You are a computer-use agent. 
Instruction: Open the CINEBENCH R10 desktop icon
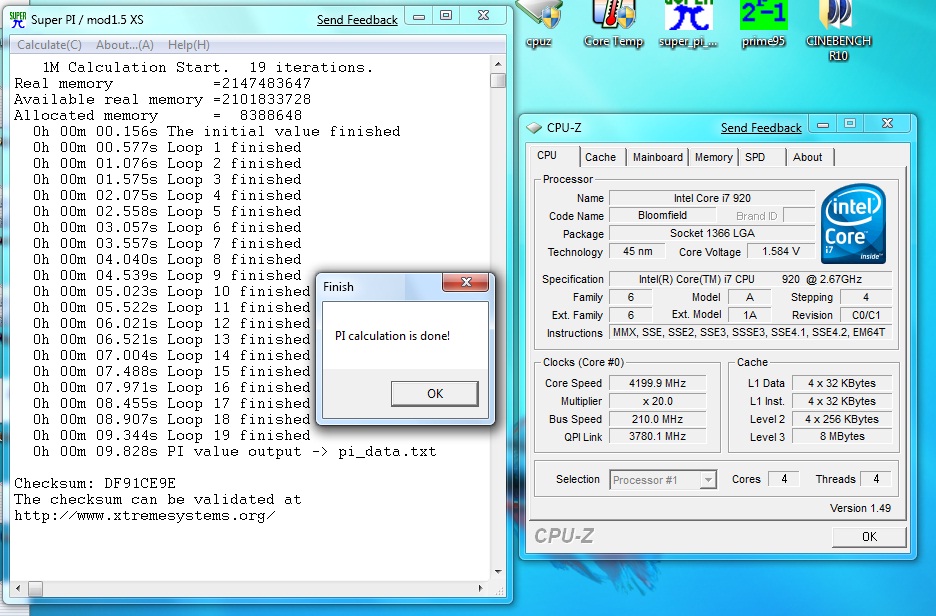(x=838, y=30)
